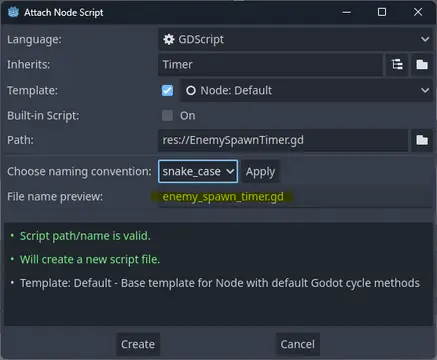Click the enemy_spawn_timer.gd file name preview
Screen dimensions: 437x360
(x=223, y=197)
